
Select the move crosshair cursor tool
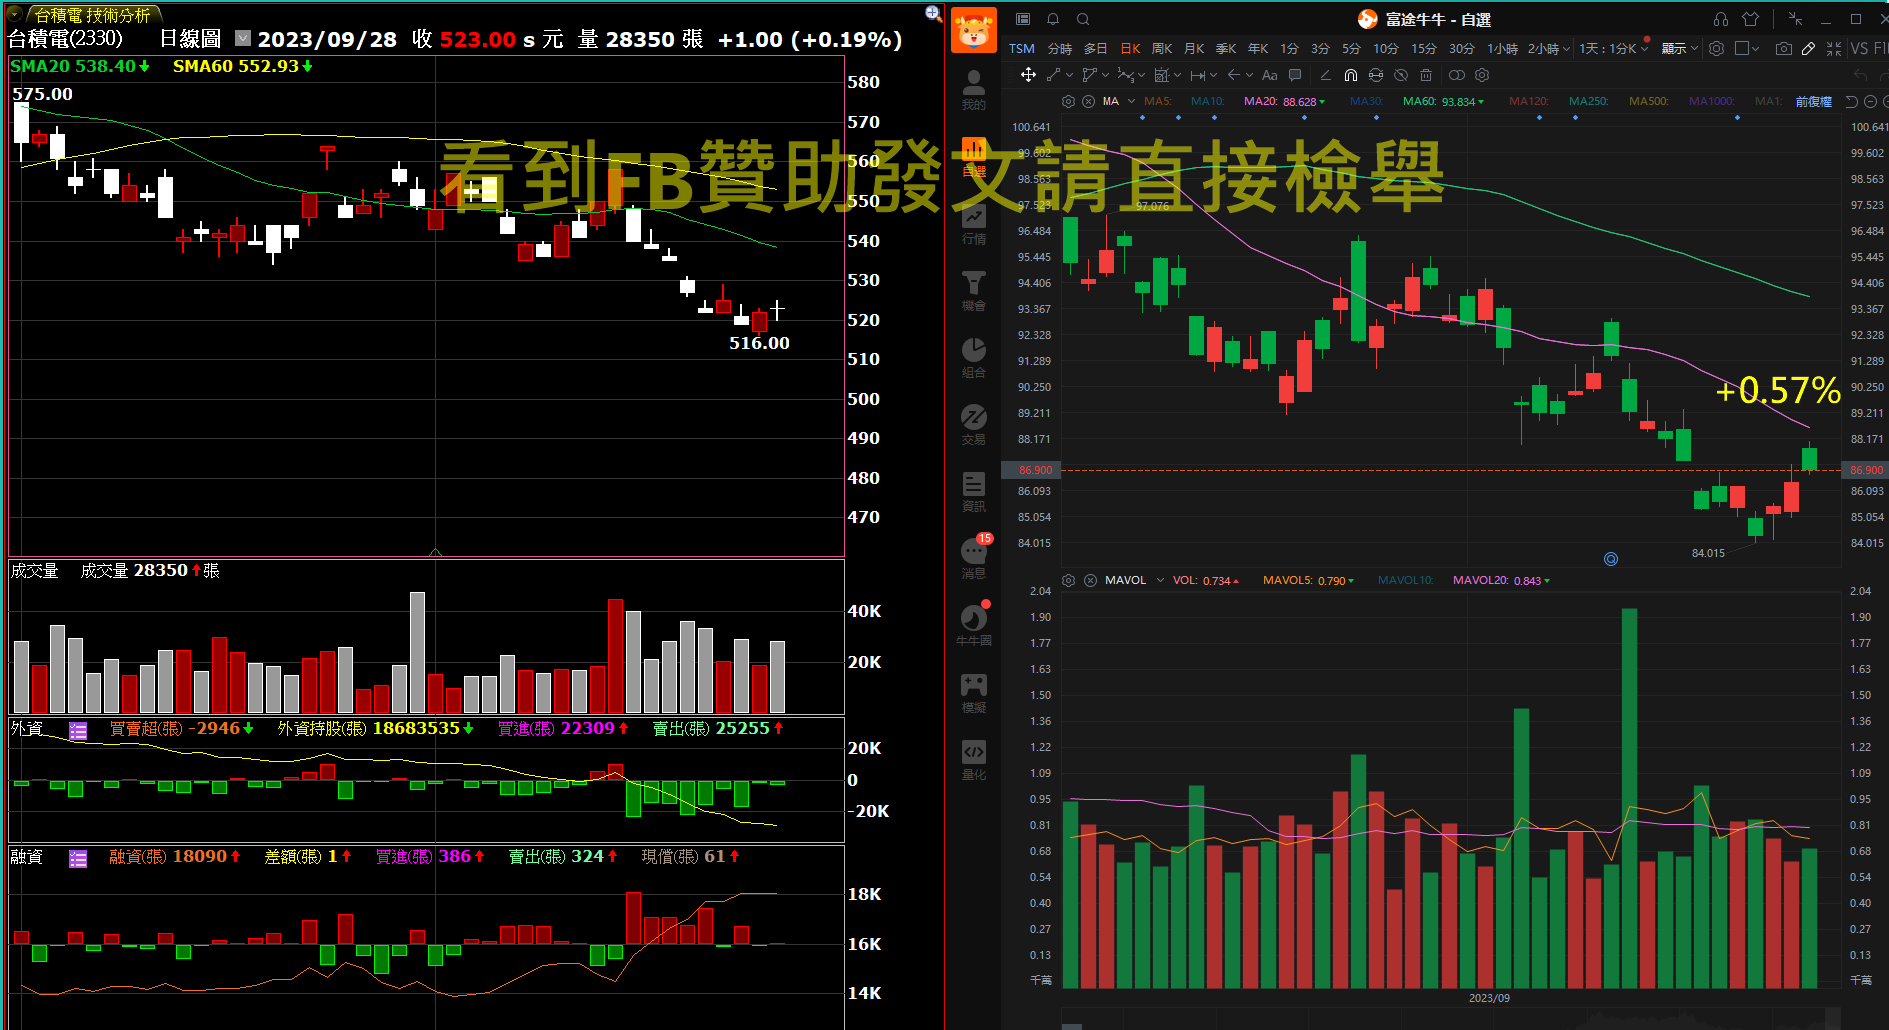(x=1028, y=75)
